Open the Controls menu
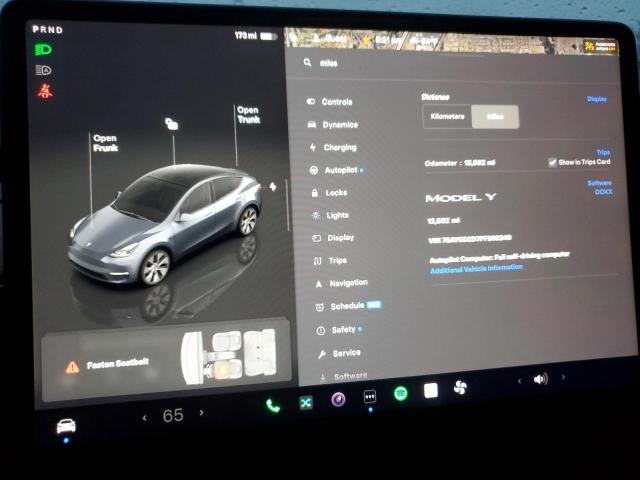640x480 pixels. click(x=329, y=102)
